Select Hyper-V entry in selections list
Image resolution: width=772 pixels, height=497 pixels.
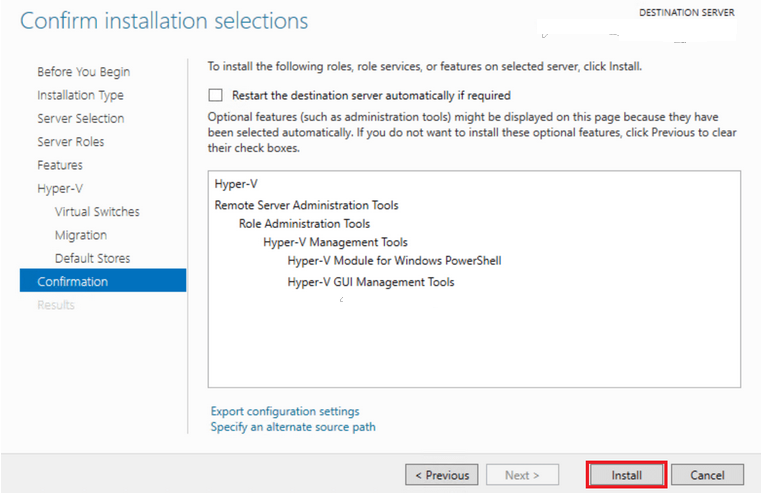point(236,184)
